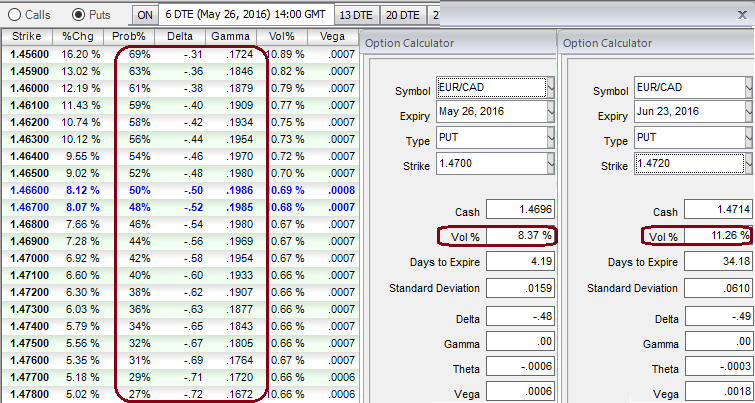Select the 1.46300 strike row
The image size is (755, 403).
[180, 139]
